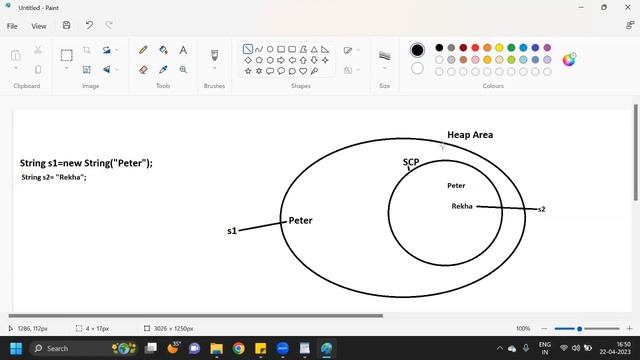Image resolution: width=640 pixels, height=360 pixels.
Task: Click the Redo arrow icon
Action: point(109,25)
